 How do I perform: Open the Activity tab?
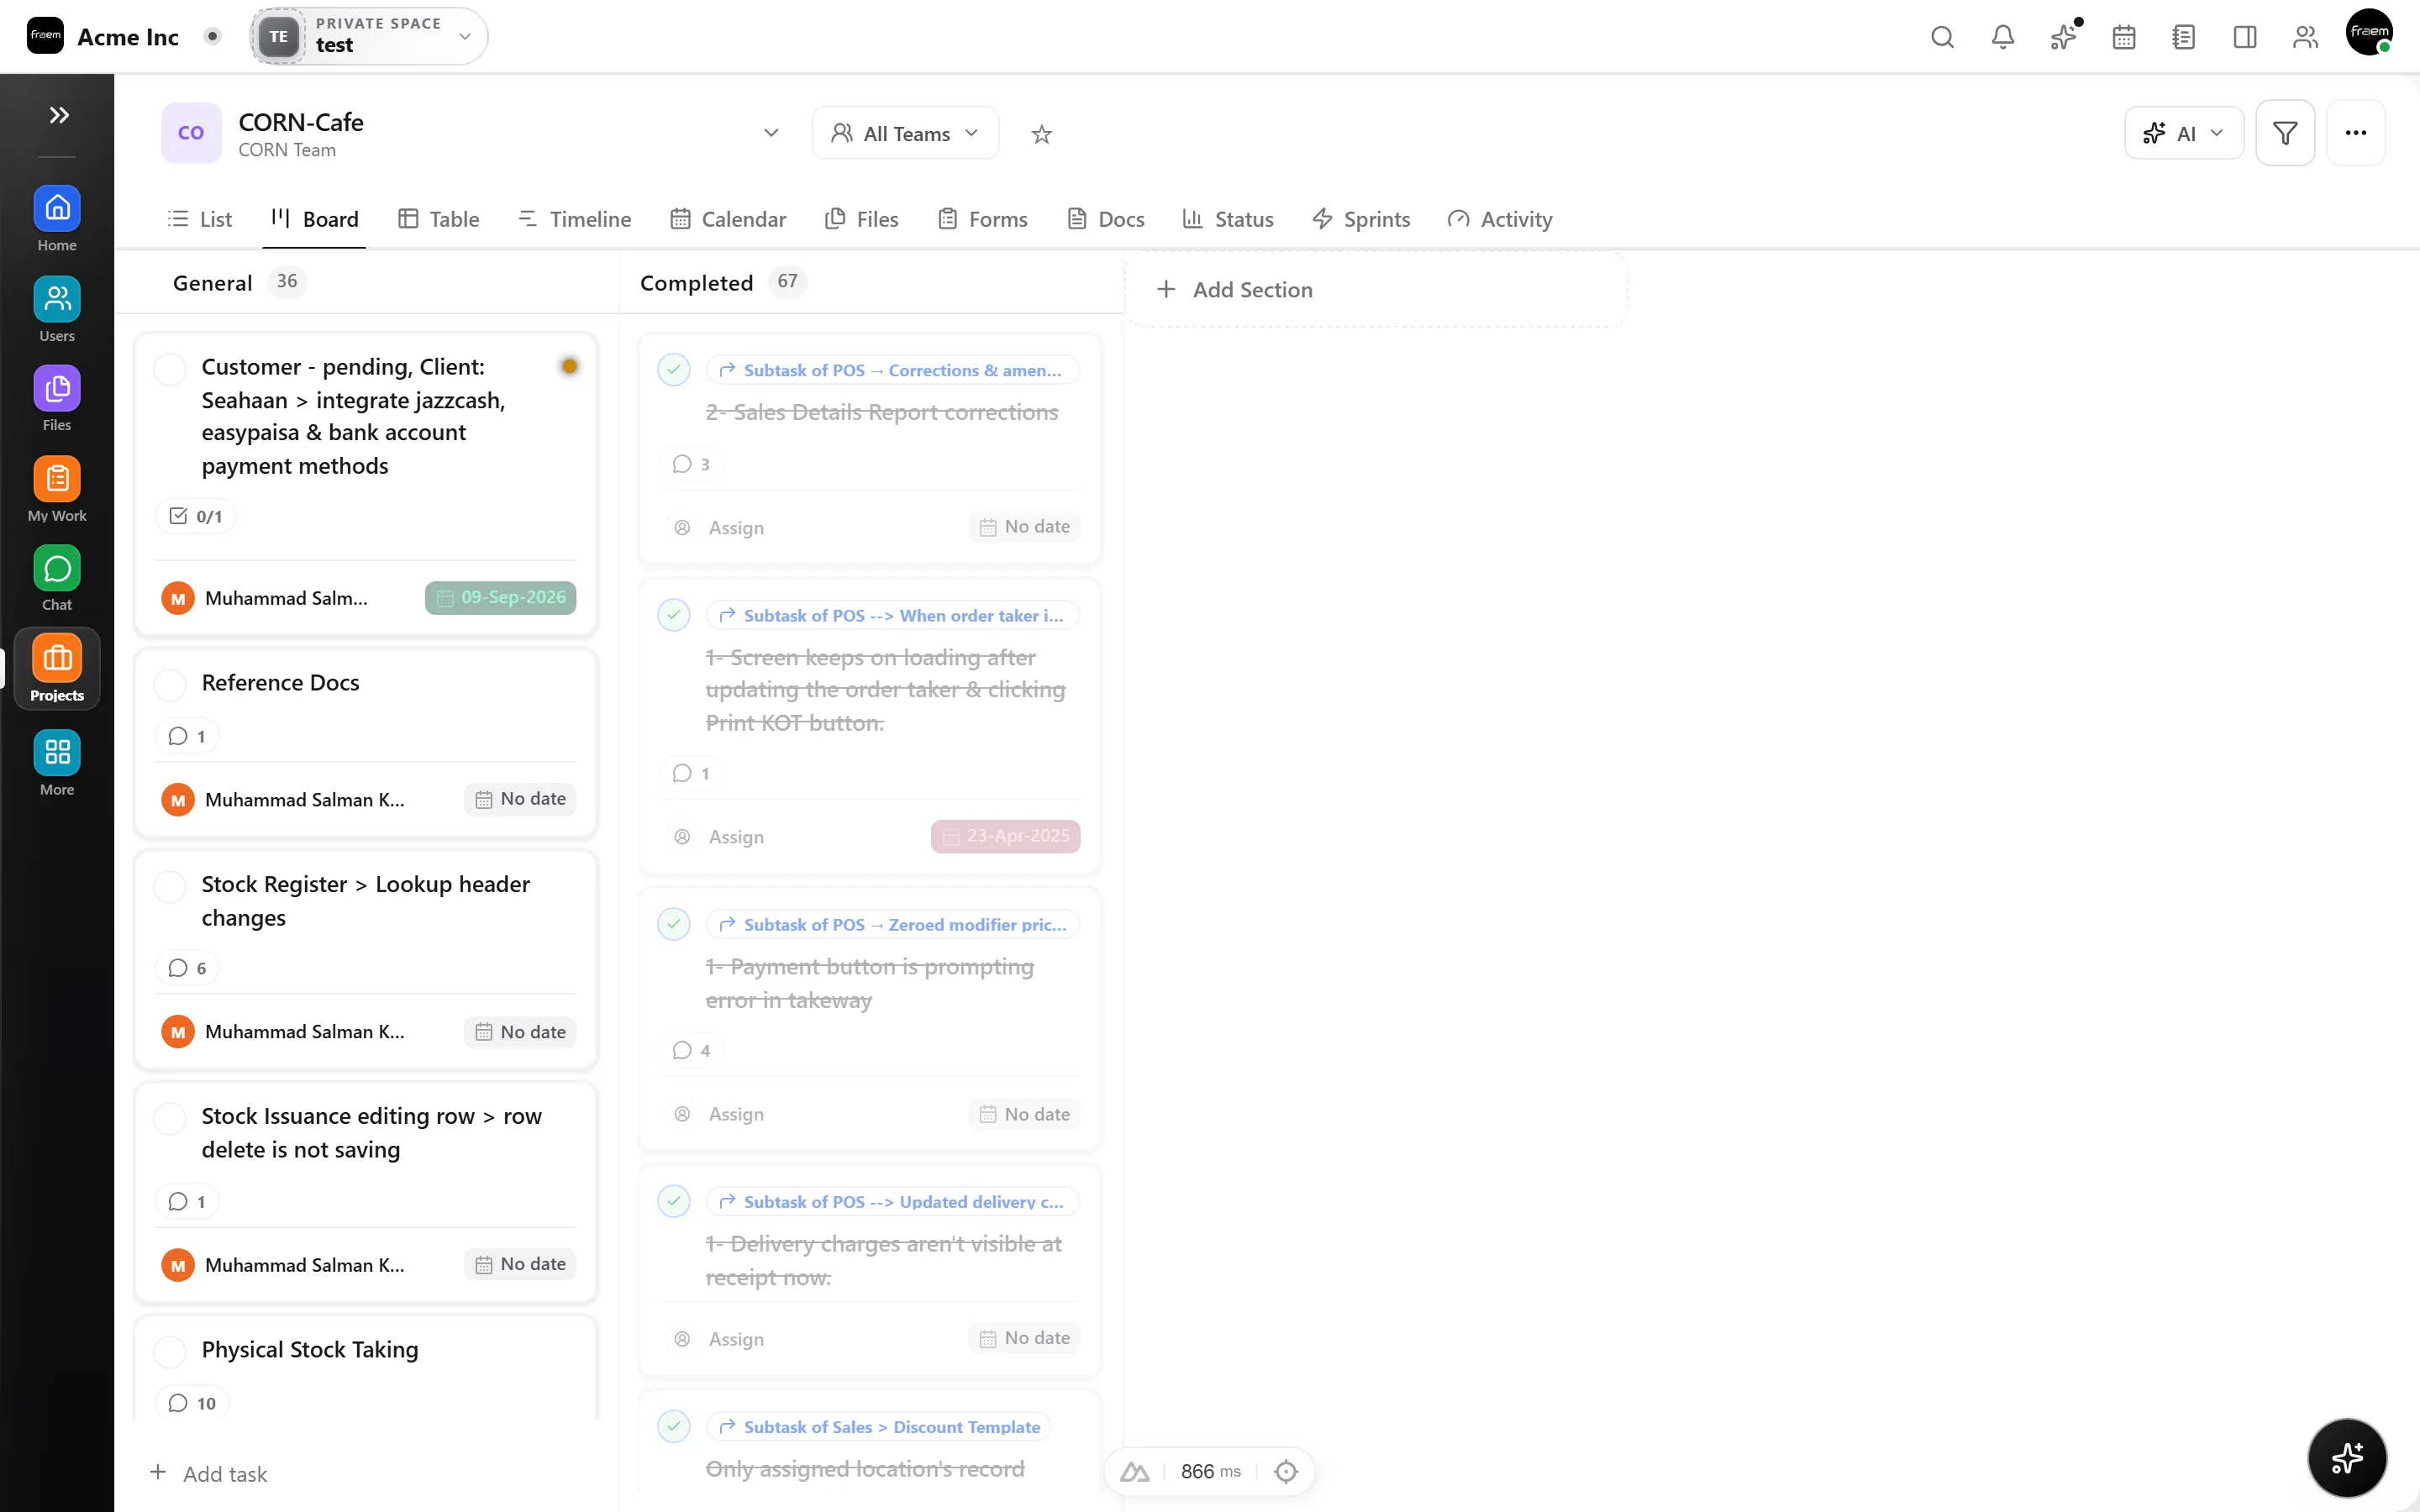[x=1500, y=219]
